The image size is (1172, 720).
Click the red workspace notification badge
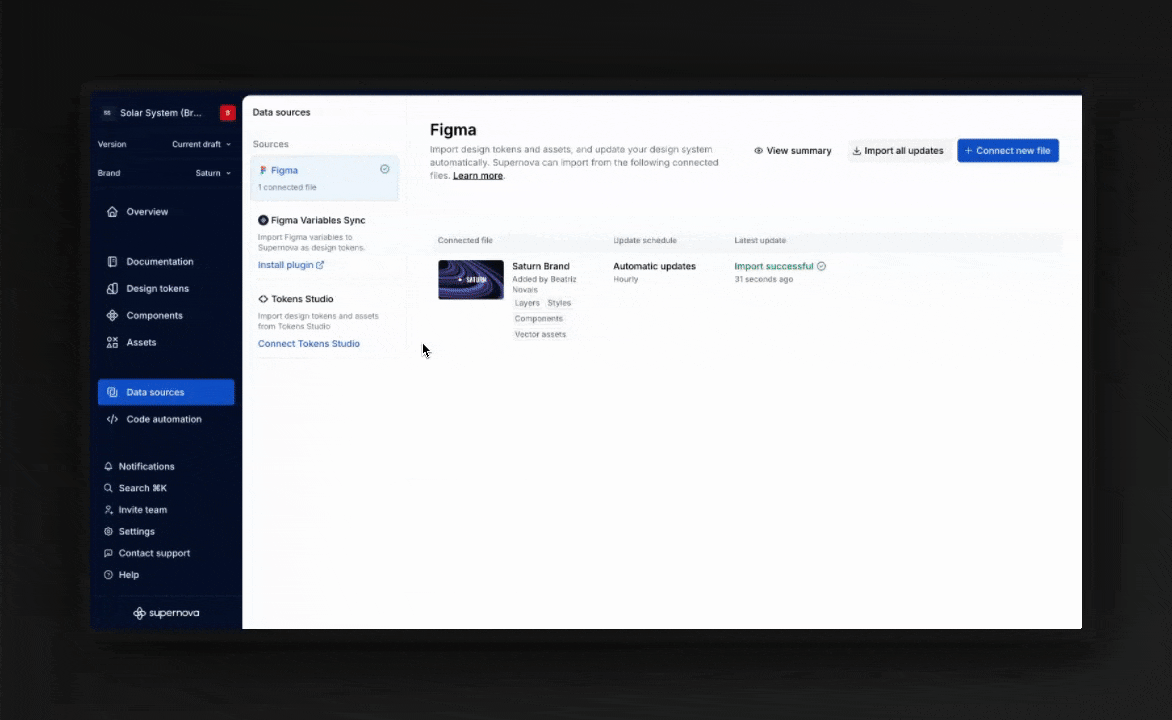[x=227, y=113]
